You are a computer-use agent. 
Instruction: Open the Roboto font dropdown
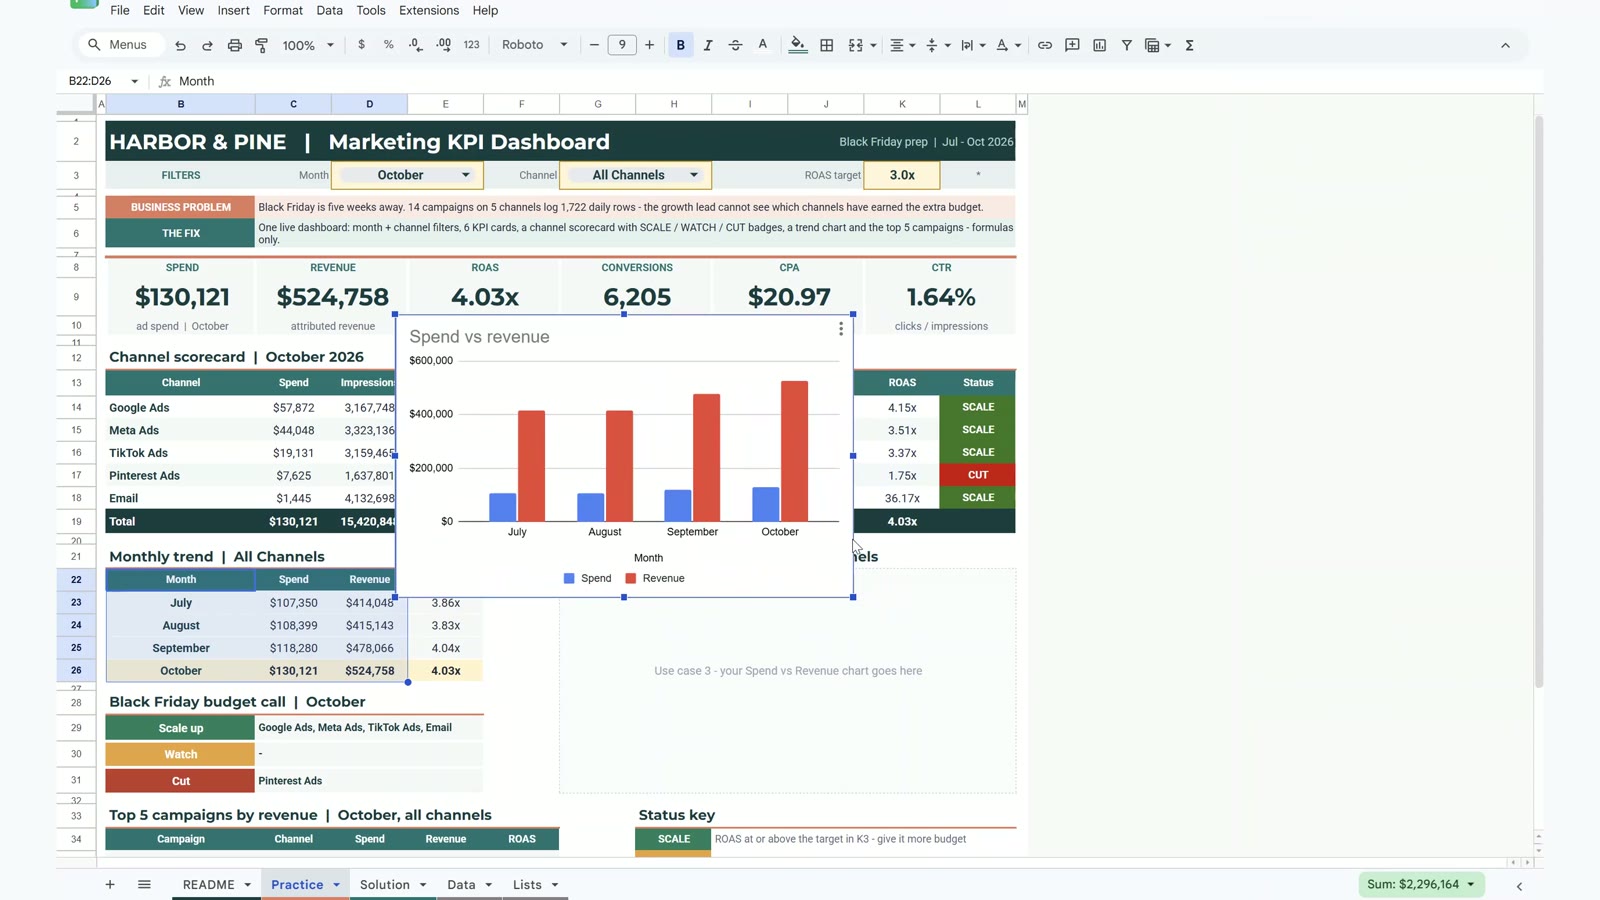point(535,45)
